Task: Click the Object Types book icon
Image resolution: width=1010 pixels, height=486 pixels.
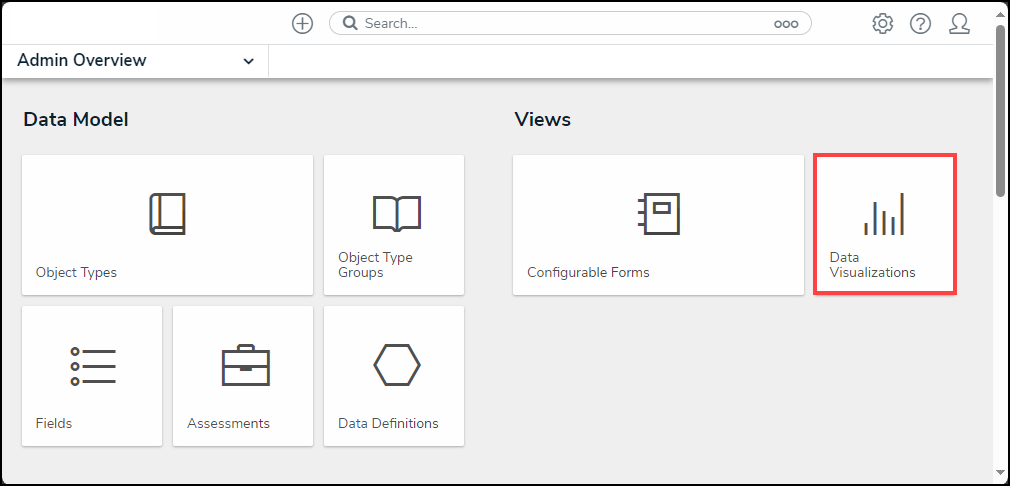Action: [167, 214]
